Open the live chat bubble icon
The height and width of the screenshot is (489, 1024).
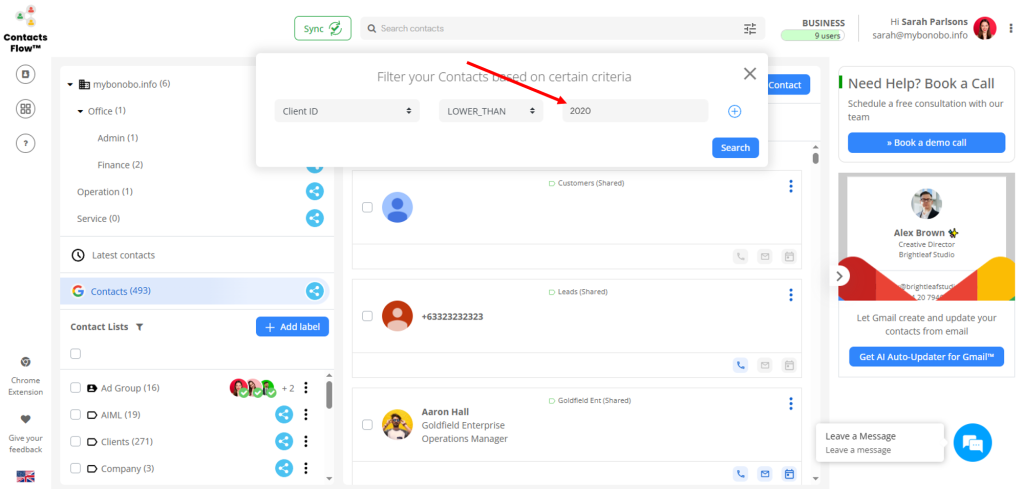972,442
